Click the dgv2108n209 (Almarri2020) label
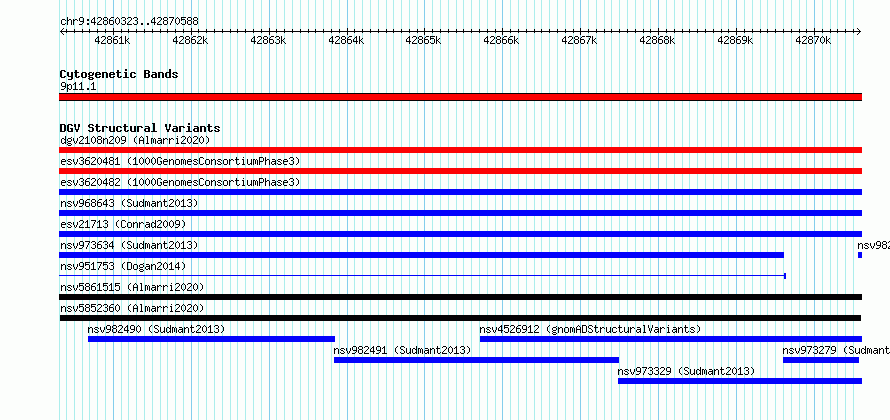This screenshot has width=890, height=420. (x=135, y=140)
